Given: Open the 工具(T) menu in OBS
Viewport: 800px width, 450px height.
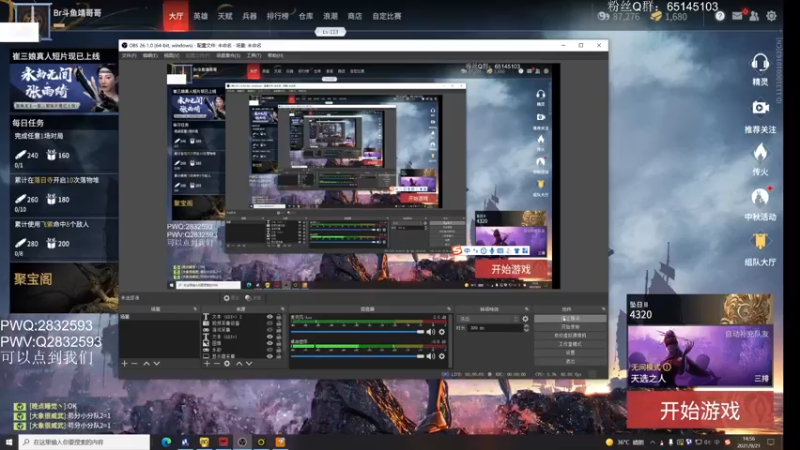Looking at the screenshot, I should click(254, 55).
